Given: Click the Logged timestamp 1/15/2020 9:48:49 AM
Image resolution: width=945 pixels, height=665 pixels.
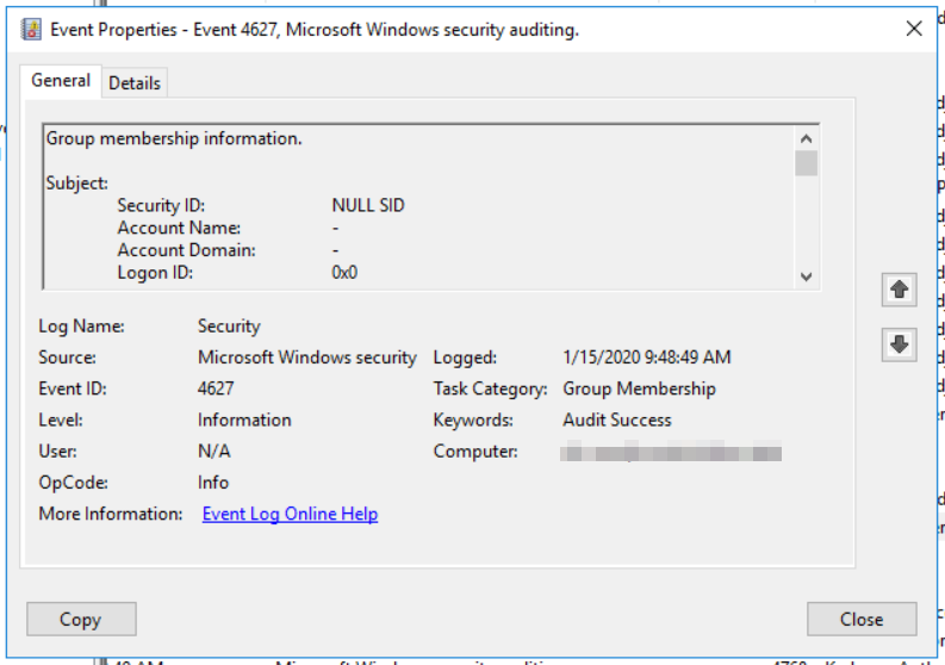Looking at the screenshot, I should click(647, 357).
